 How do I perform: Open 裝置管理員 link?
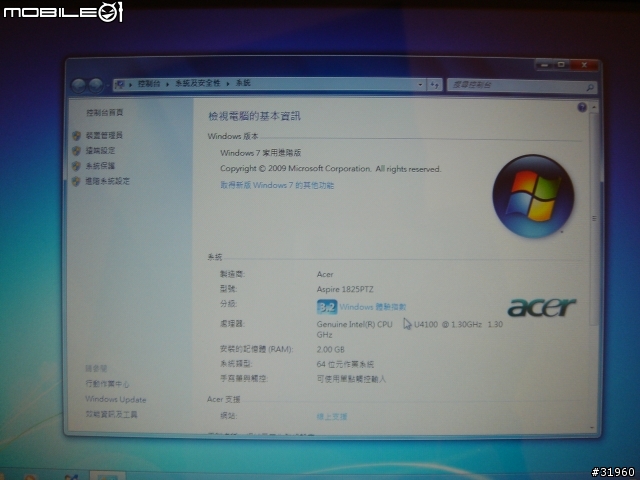coord(104,135)
